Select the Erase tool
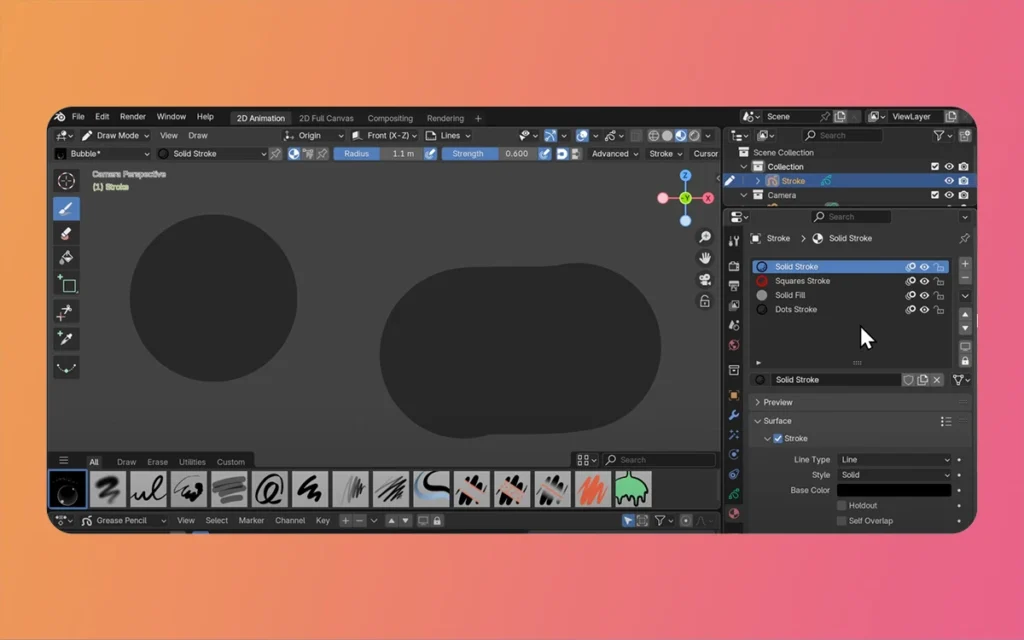1024x640 pixels. point(66,234)
